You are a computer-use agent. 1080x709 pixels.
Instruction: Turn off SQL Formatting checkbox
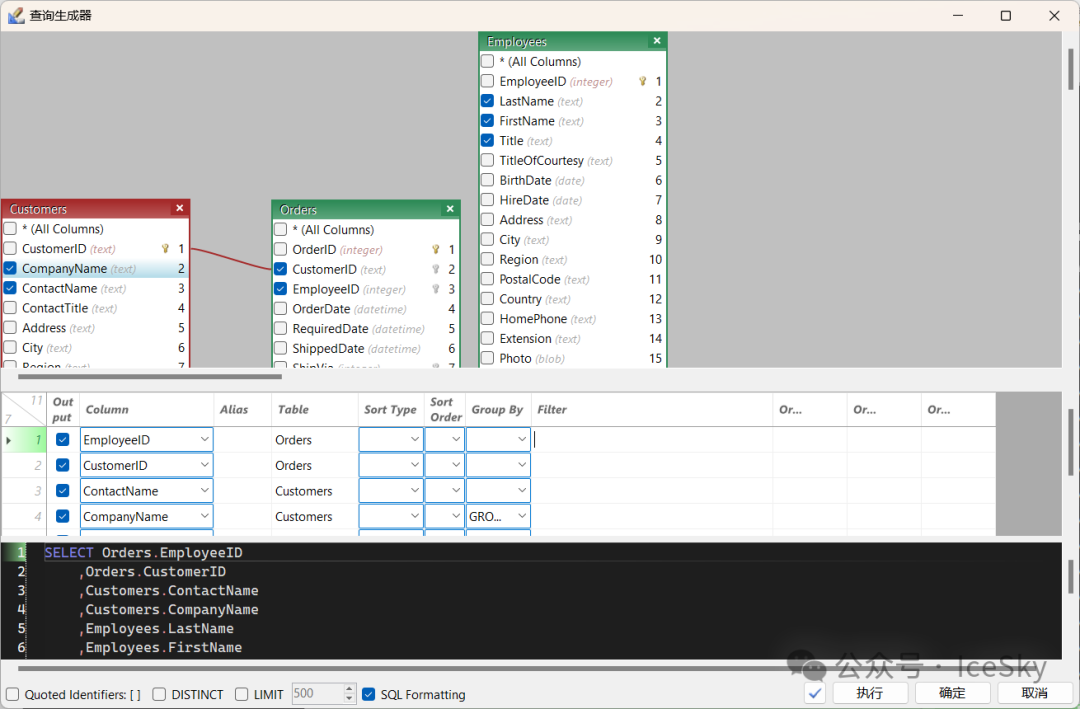tap(369, 694)
